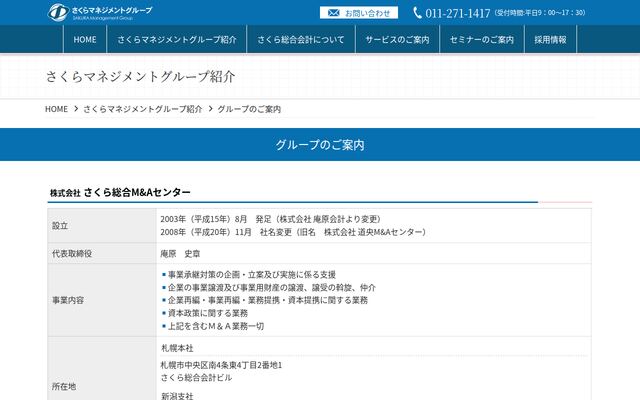Image resolution: width=640 pixels, height=400 pixels.
Task: Click the envelope icon in お問い合わせ button
Action: pyautogui.click(x=333, y=13)
